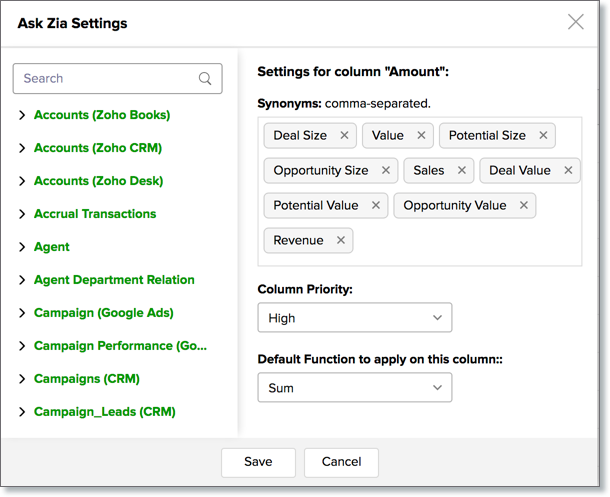Delete the "Revenue" synonym tag
The height and width of the screenshot is (497, 610).
[x=341, y=241]
